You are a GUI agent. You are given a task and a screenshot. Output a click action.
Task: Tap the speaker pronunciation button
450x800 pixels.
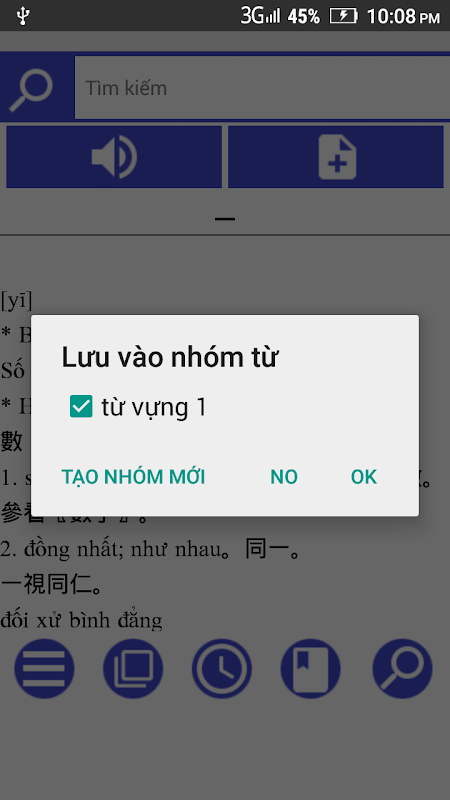(x=114, y=157)
